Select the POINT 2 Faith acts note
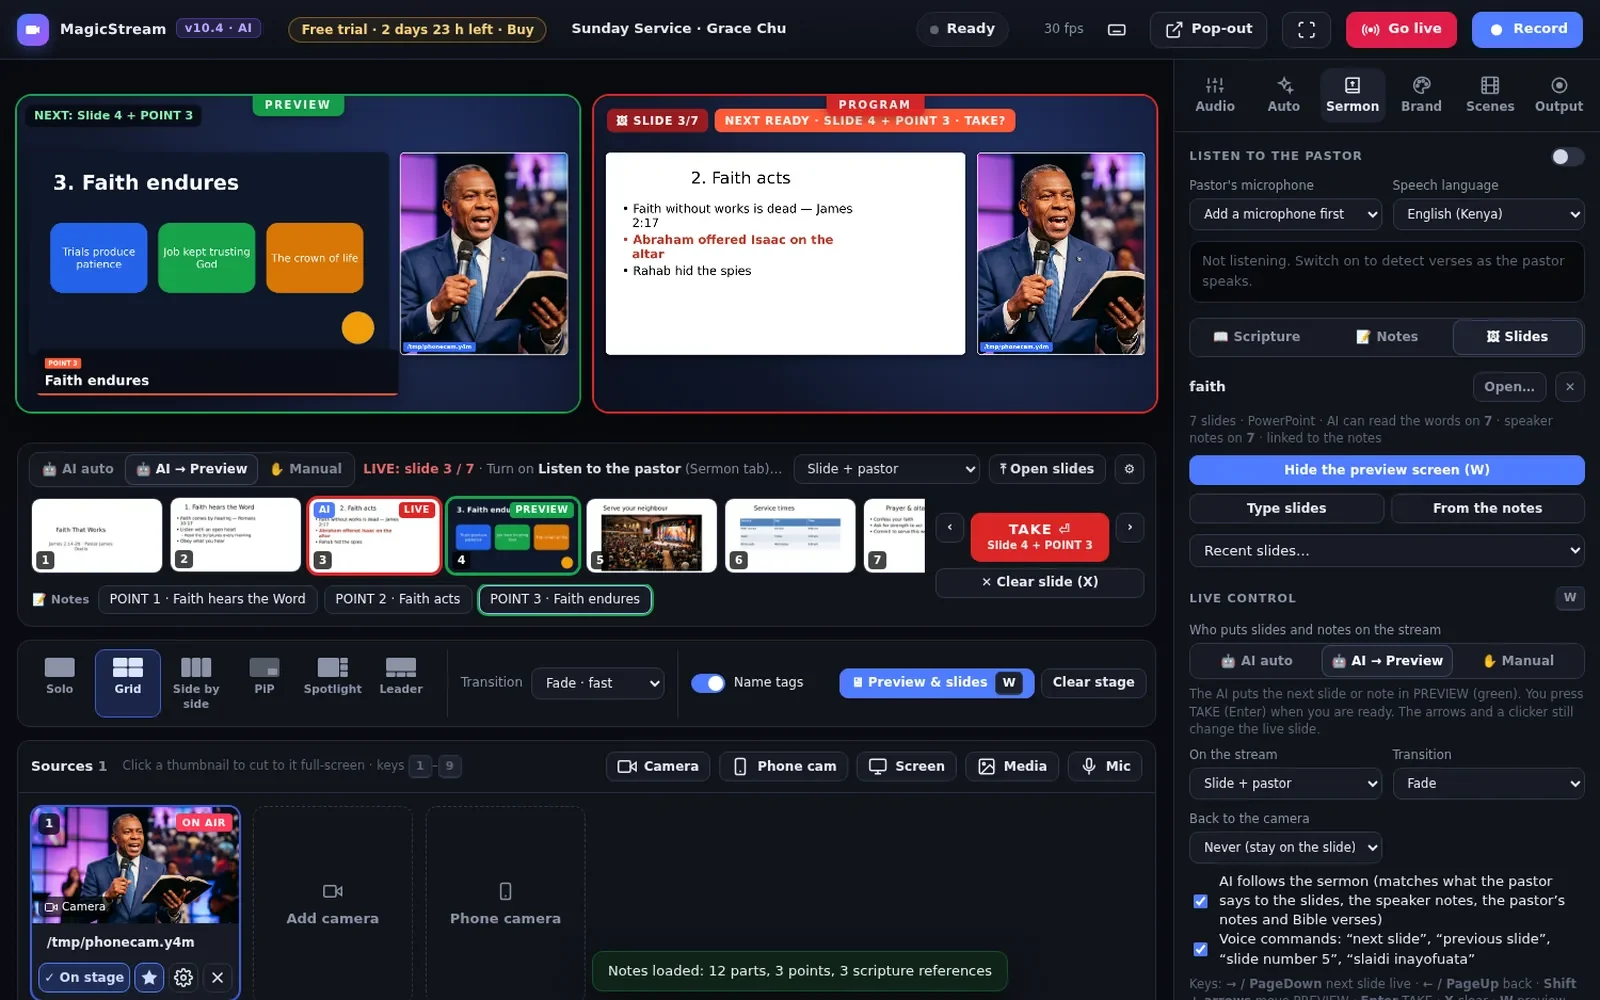The image size is (1600, 1000). click(398, 599)
